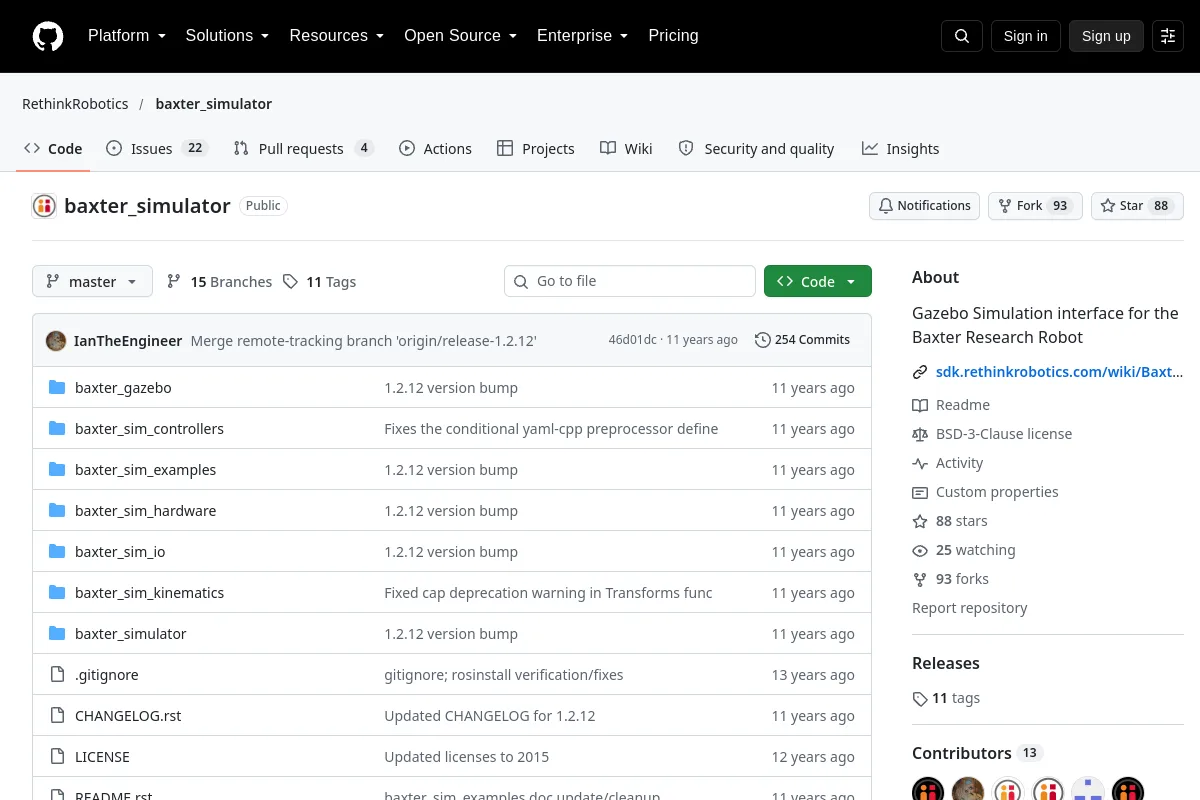Image resolution: width=1200 pixels, height=800 pixels.
Task: Click the license scales icon
Action: click(920, 434)
